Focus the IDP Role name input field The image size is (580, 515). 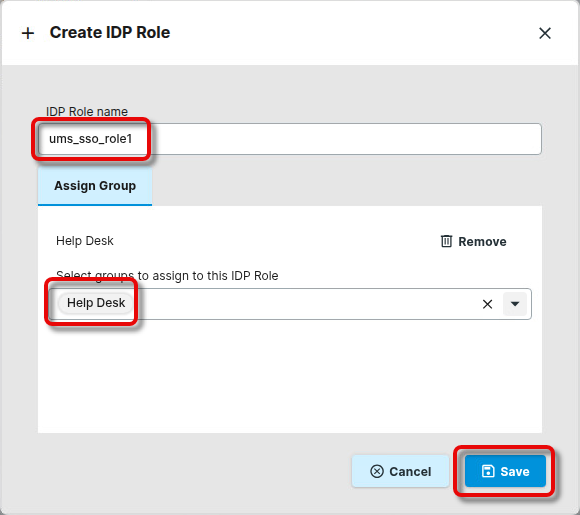290,139
